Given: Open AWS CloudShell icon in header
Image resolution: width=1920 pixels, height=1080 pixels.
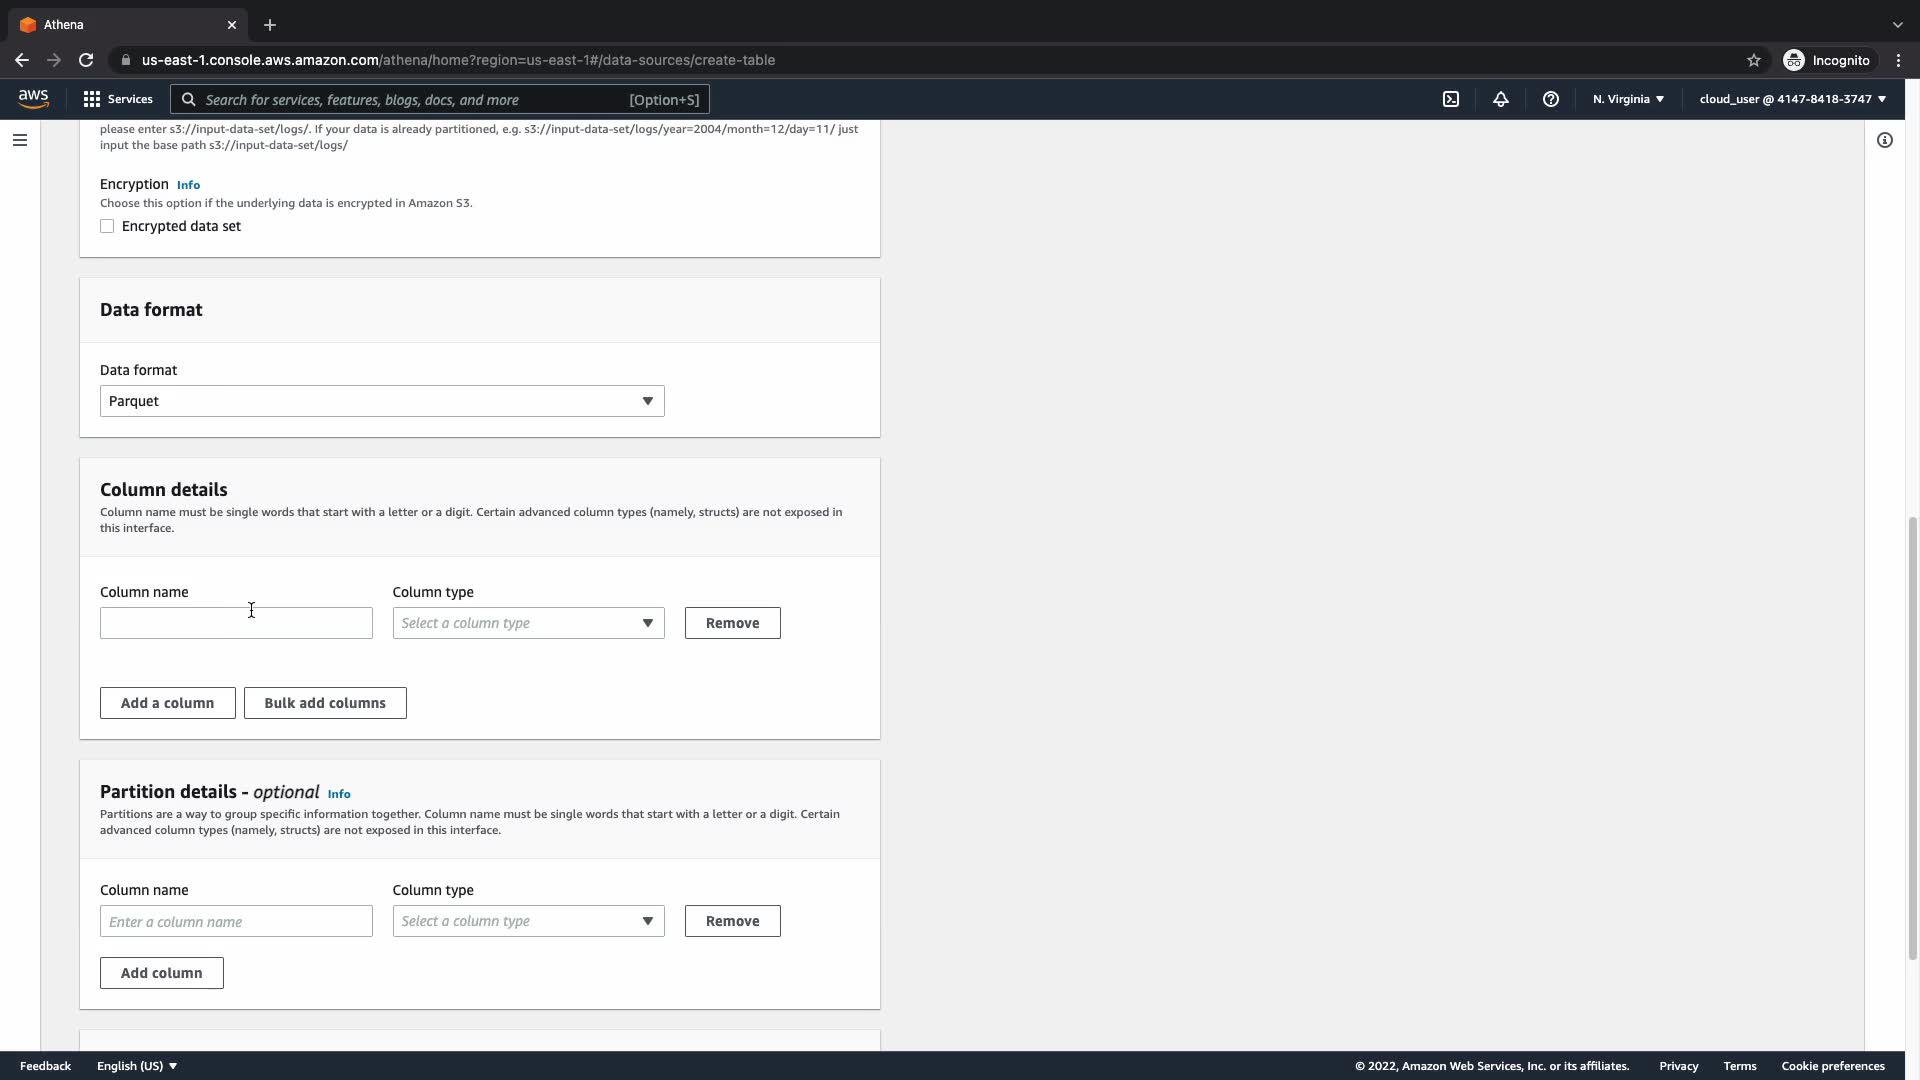Looking at the screenshot, I should tap(1451, 99).
